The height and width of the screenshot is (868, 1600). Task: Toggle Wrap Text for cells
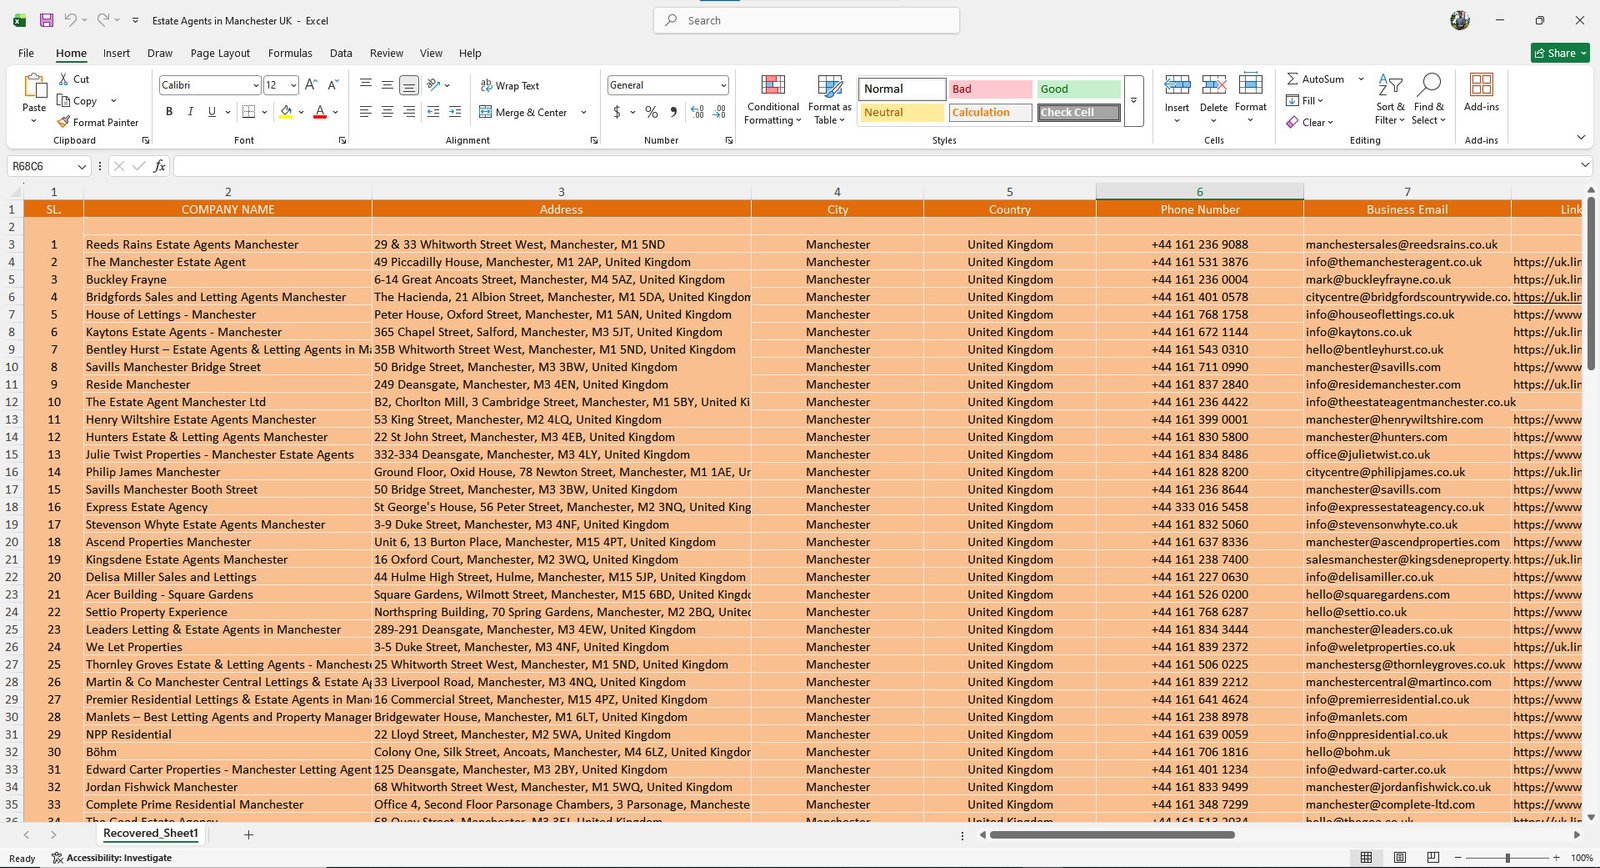(x=510, y=86)
